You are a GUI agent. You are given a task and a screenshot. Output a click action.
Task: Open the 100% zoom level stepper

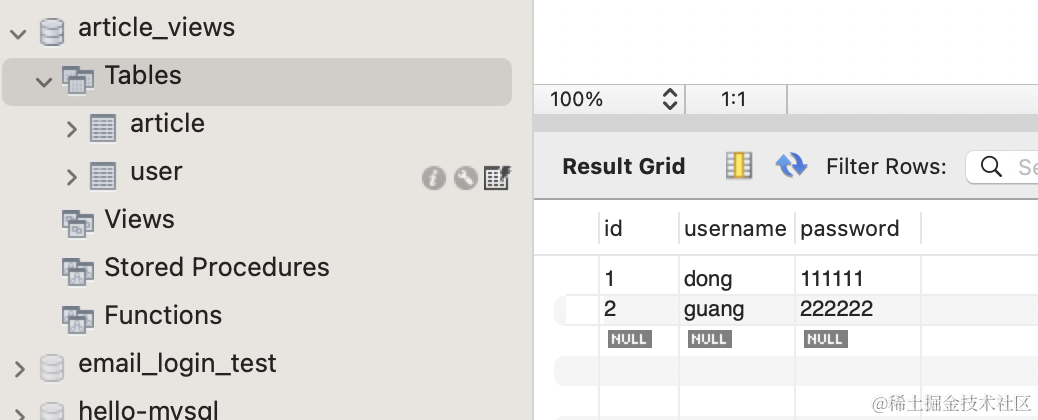tap(670, 99)
